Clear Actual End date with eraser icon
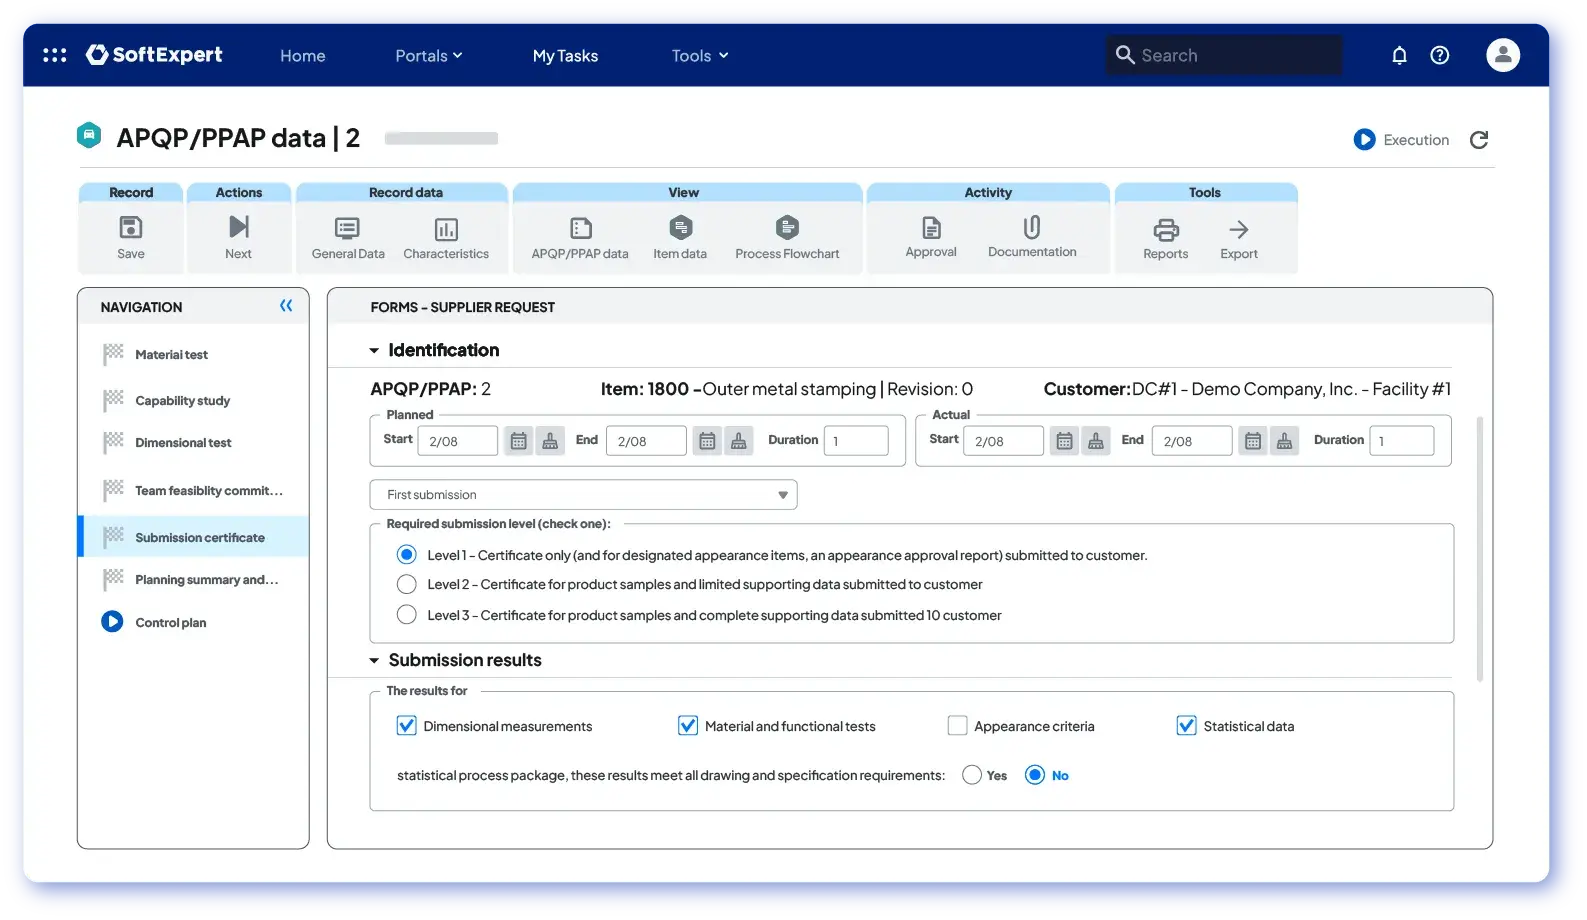1587x920 pixels. (x=1285, y=441)
